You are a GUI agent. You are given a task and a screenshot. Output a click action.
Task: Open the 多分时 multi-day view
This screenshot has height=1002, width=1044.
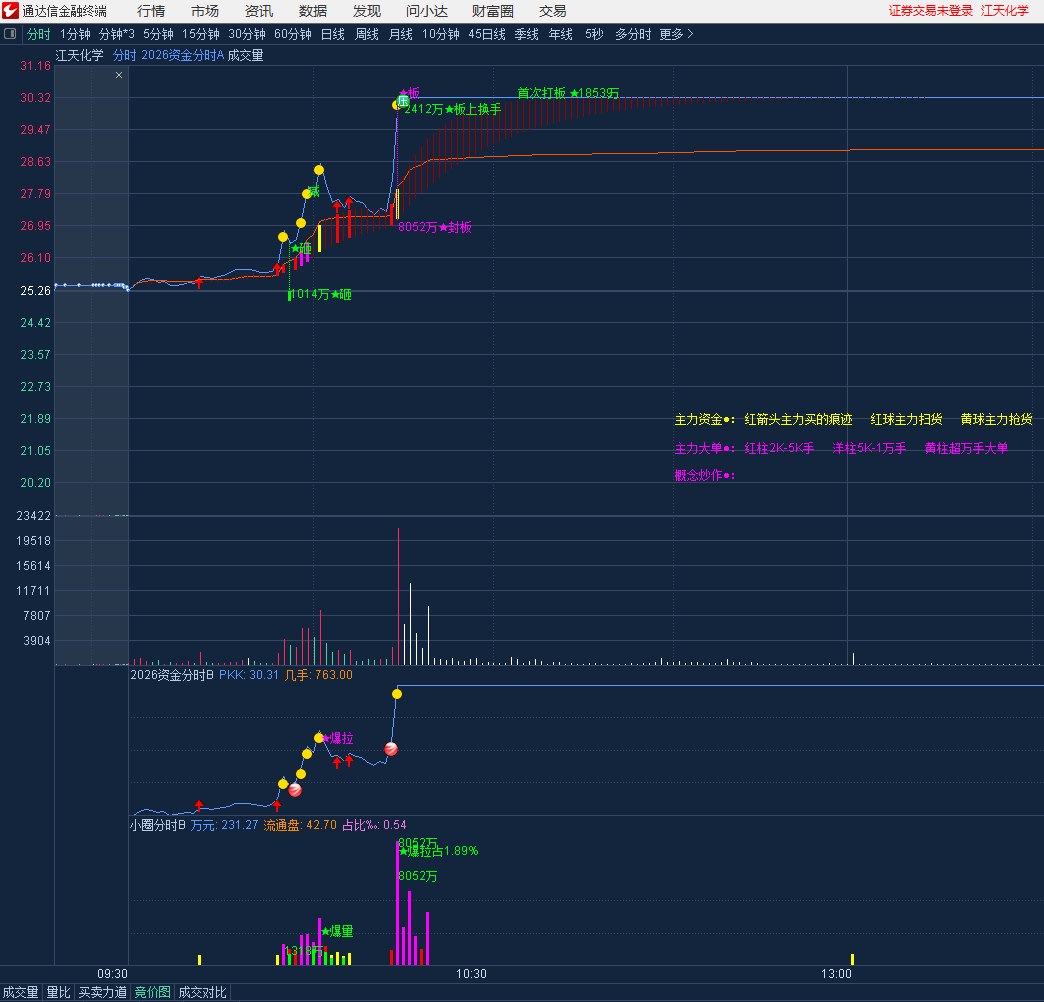(x=632, y=34)
